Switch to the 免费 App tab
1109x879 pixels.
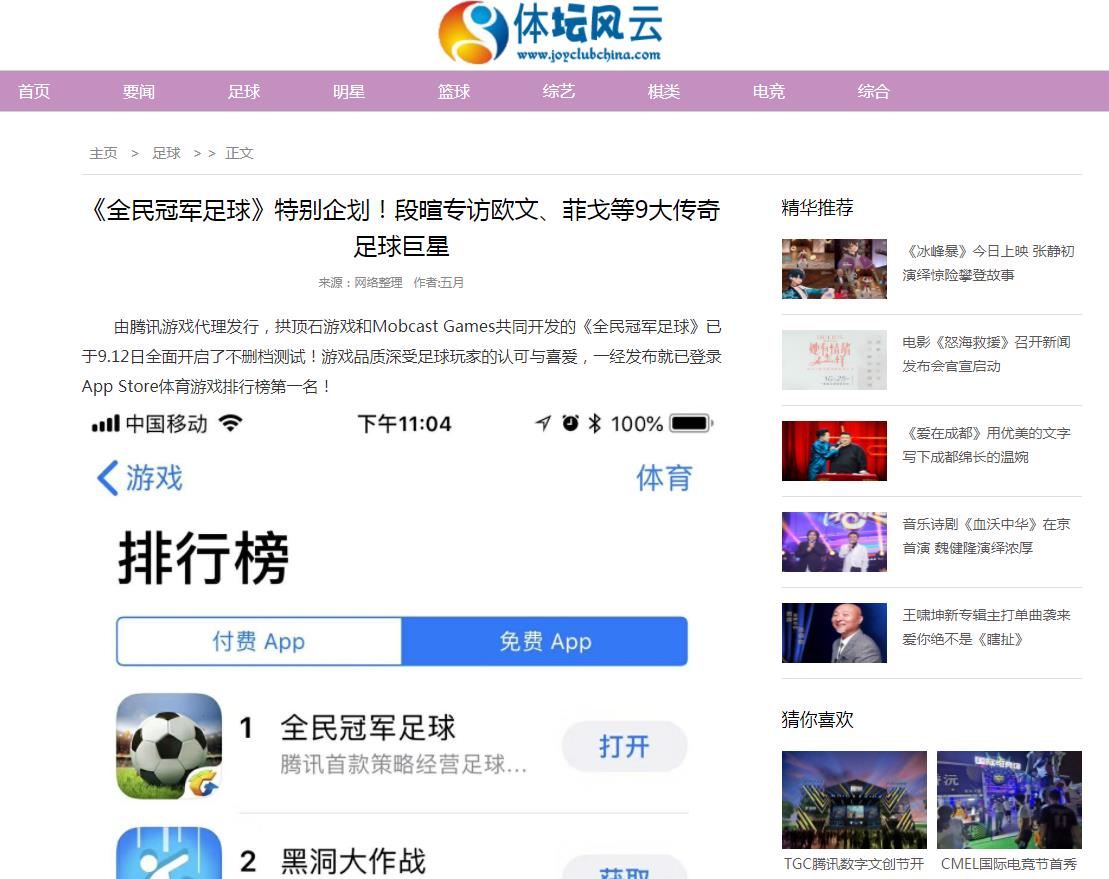(545, 641)
